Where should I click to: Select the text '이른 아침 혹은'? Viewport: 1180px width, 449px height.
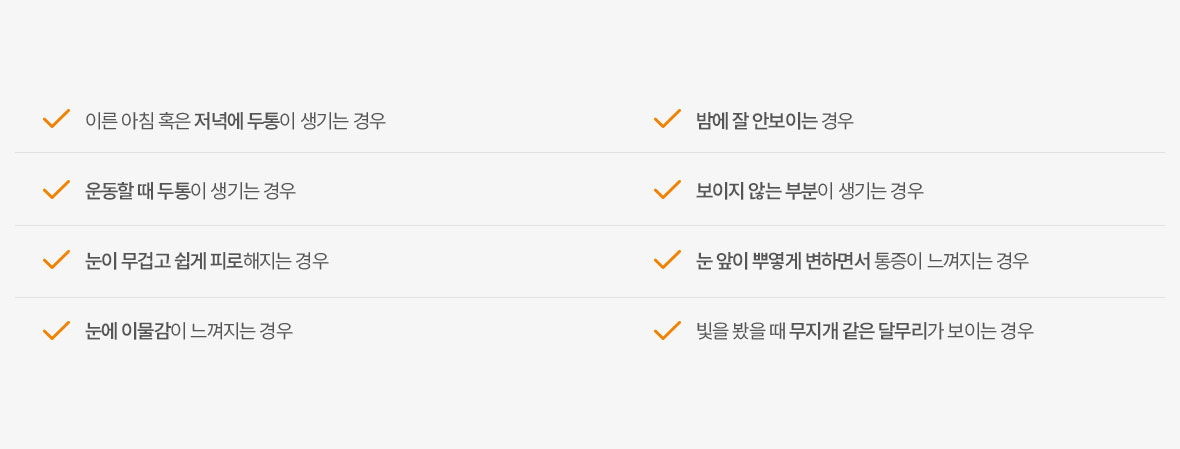coord(138,120)
